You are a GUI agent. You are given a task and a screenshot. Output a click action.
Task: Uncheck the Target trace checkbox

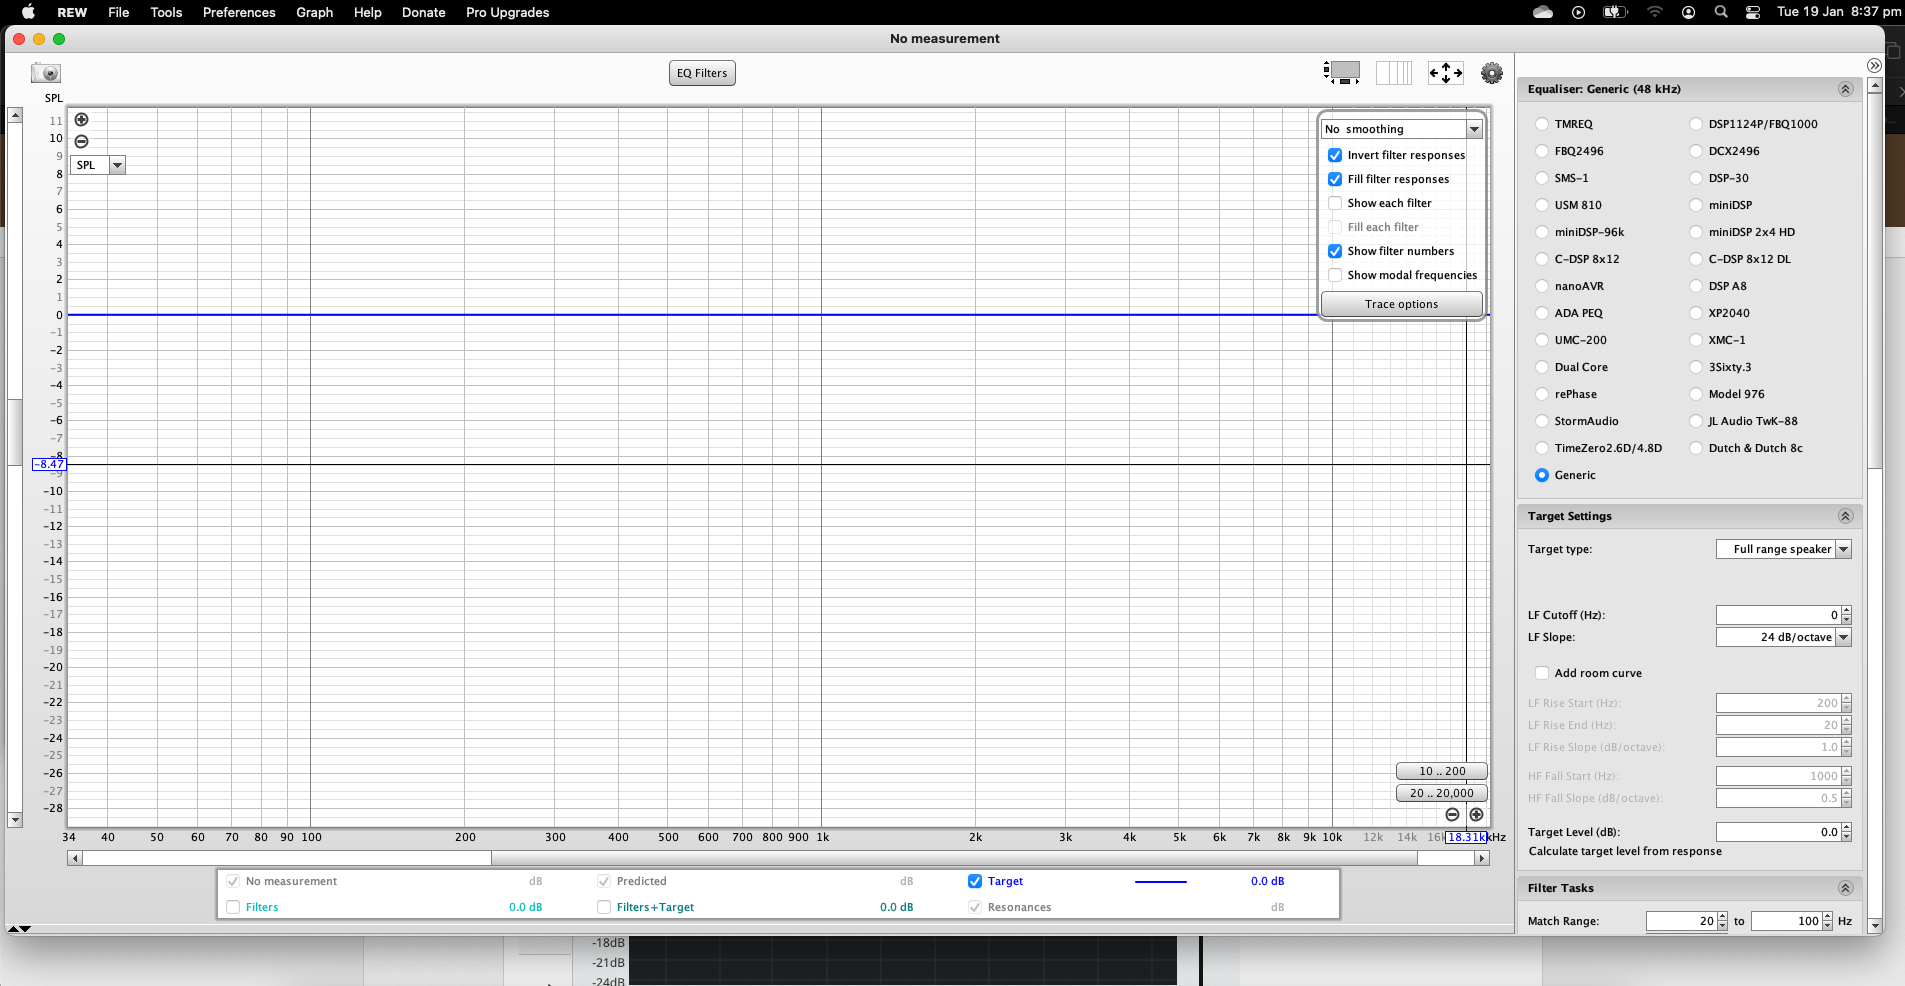pyautogui.click(x=975, y=881)
